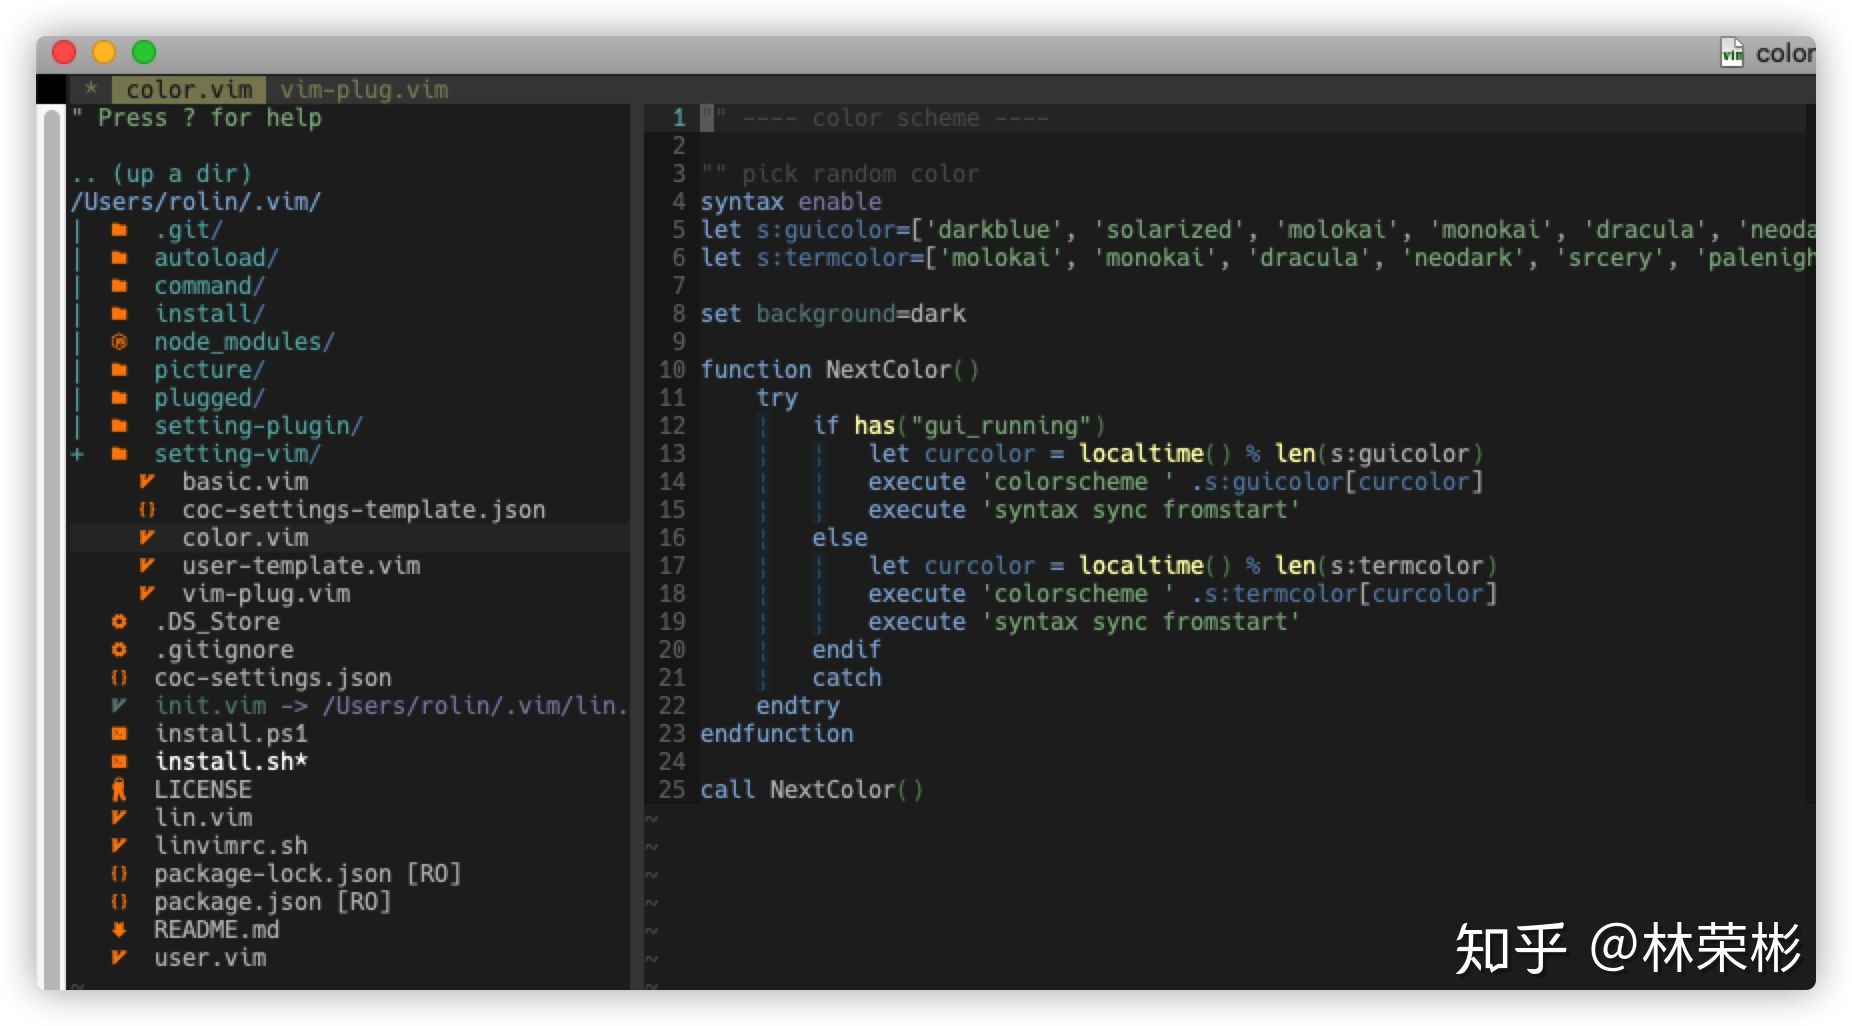The image size is (1852, 1026).
Task: Expand the setting-plugin/ folder
Action: coord(257,426)
